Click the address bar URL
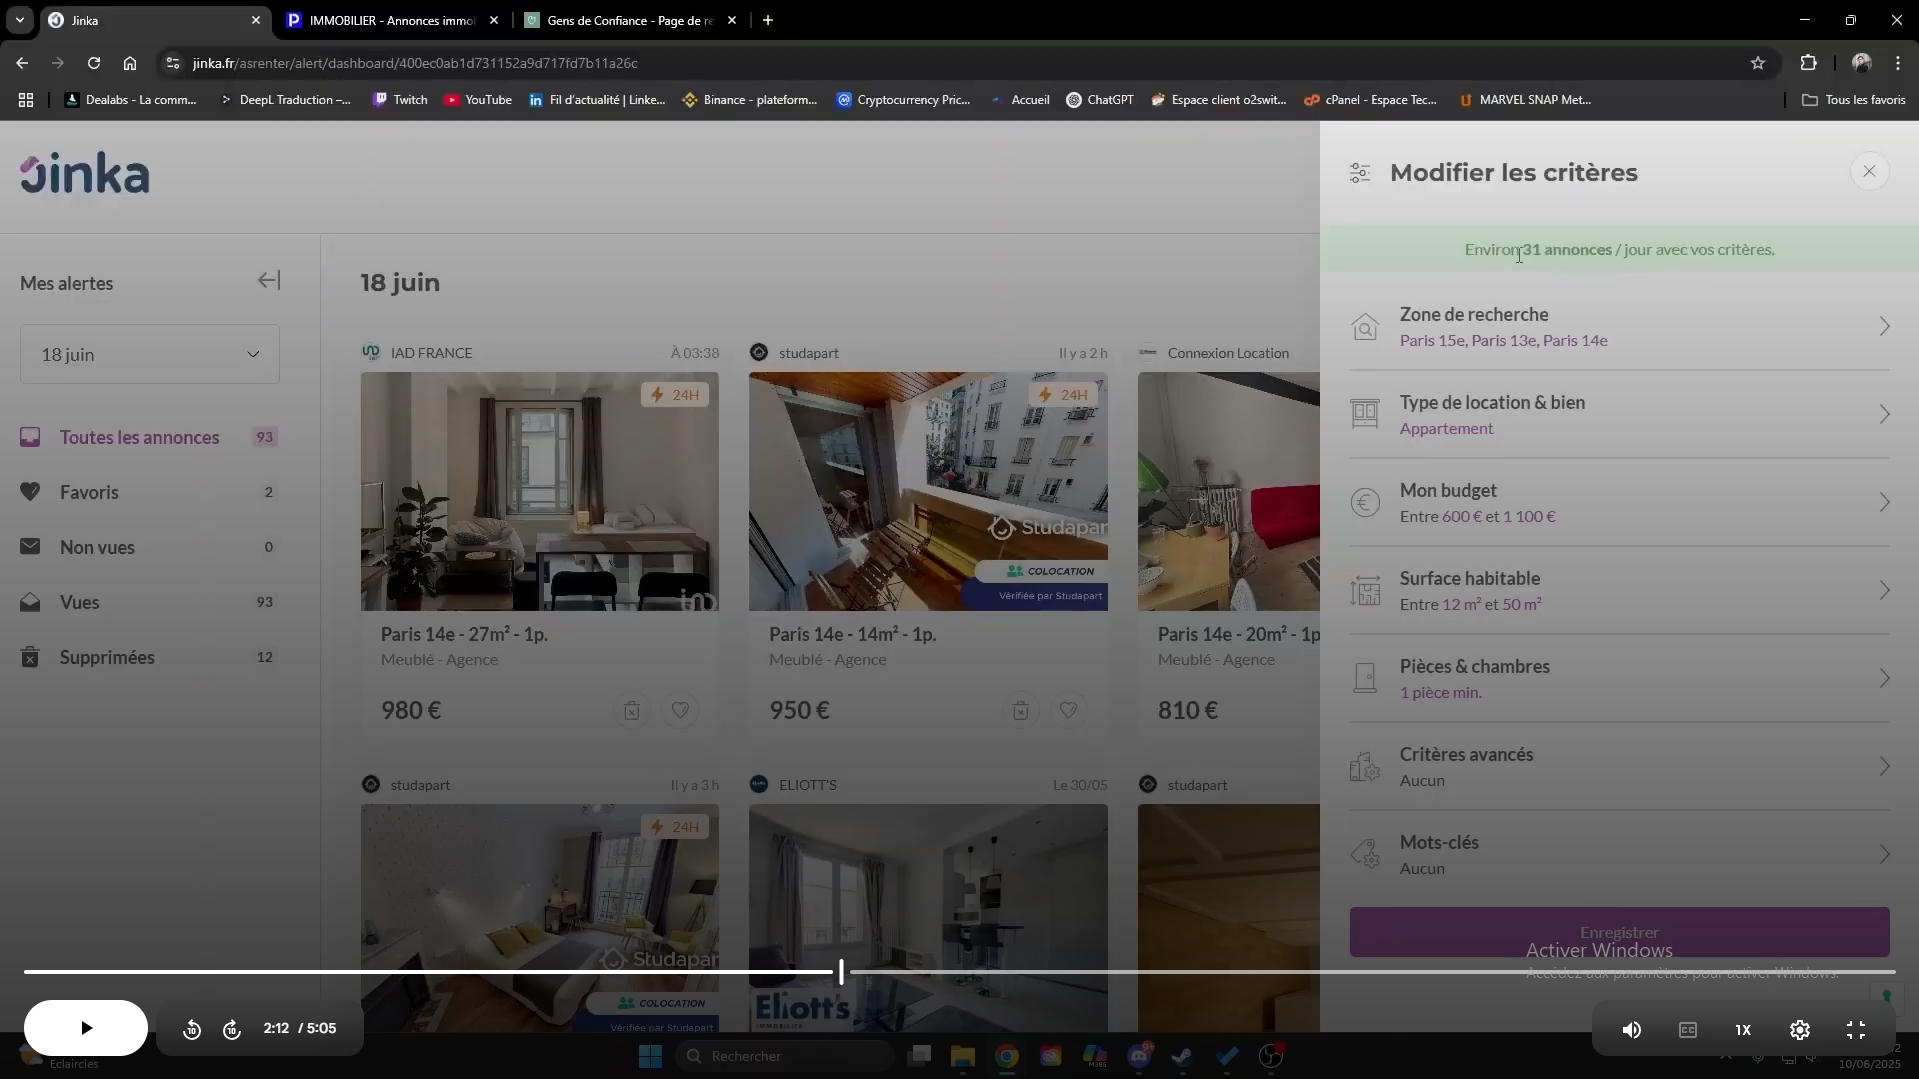Screen dimensions: 1919x1079 [x=415, y=63]
